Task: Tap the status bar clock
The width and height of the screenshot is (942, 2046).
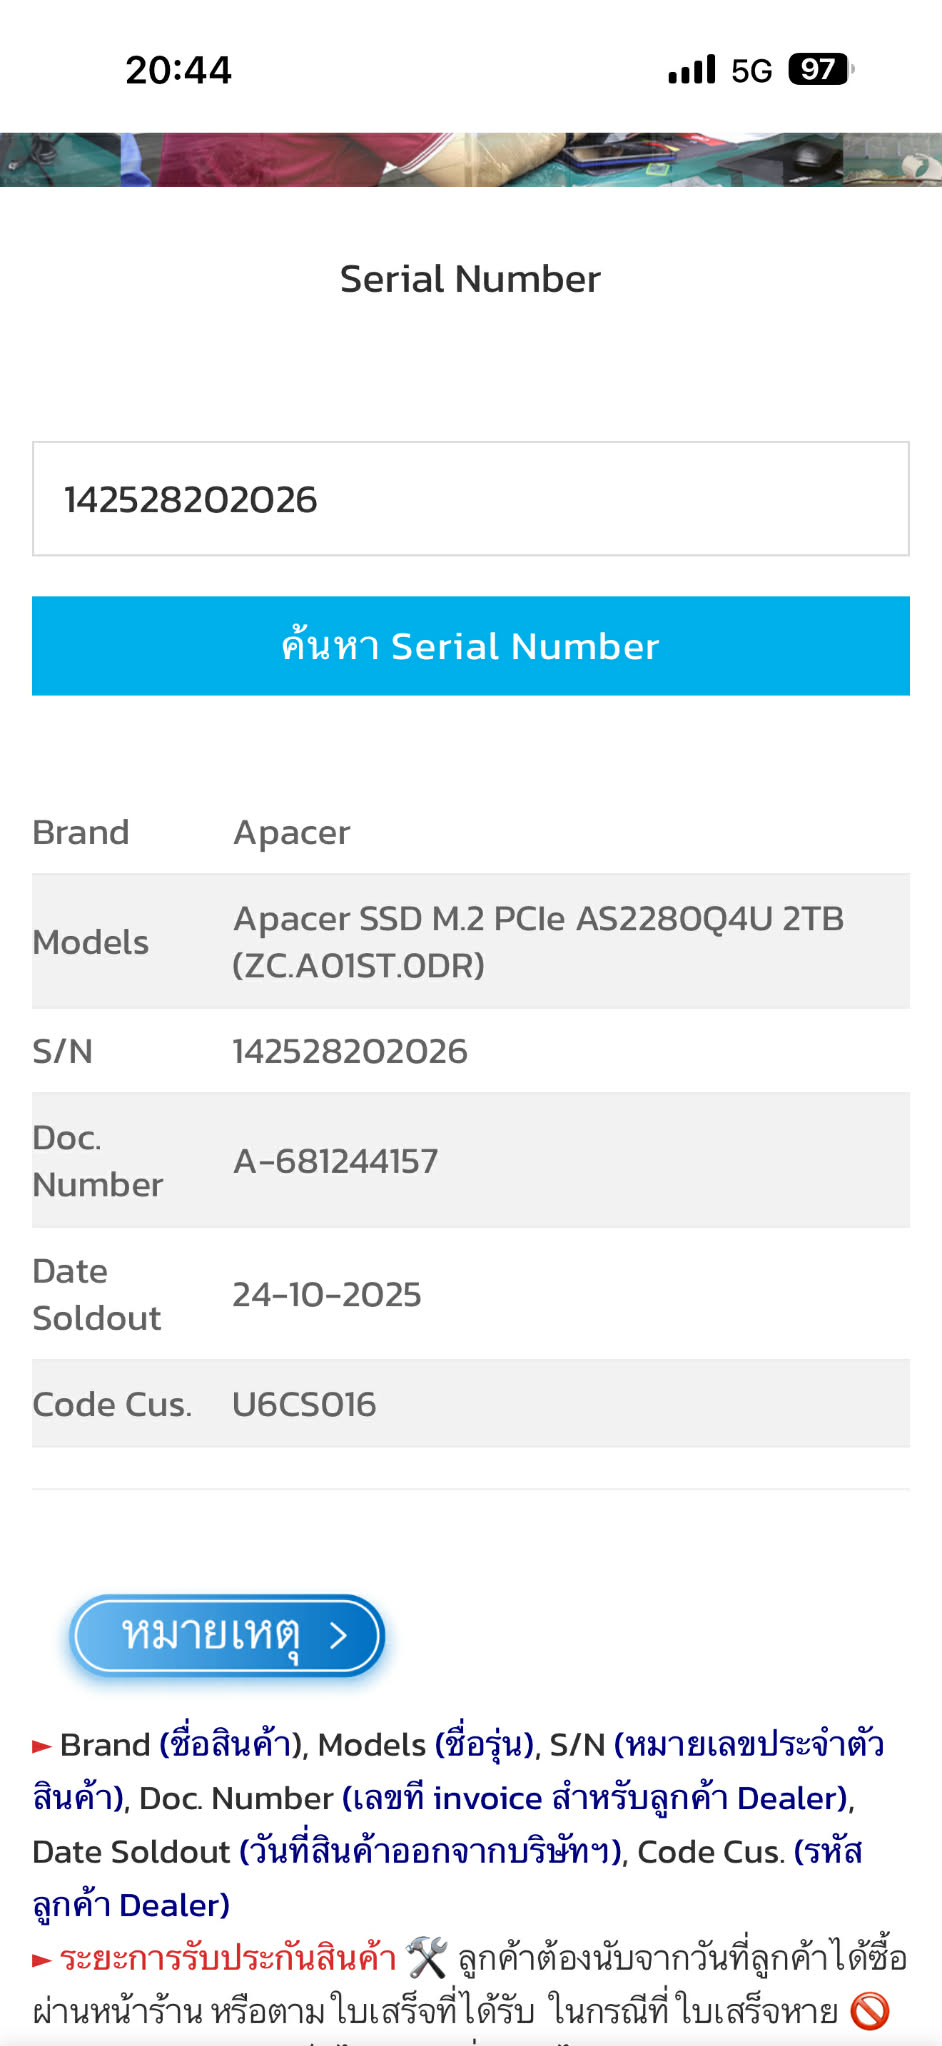Action: click(x=178, y=70)
